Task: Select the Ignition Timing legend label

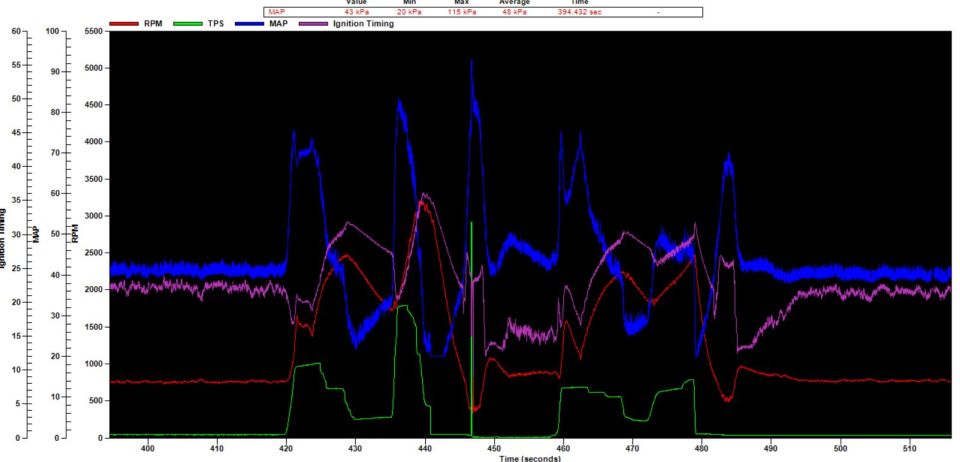Action: 364,24
